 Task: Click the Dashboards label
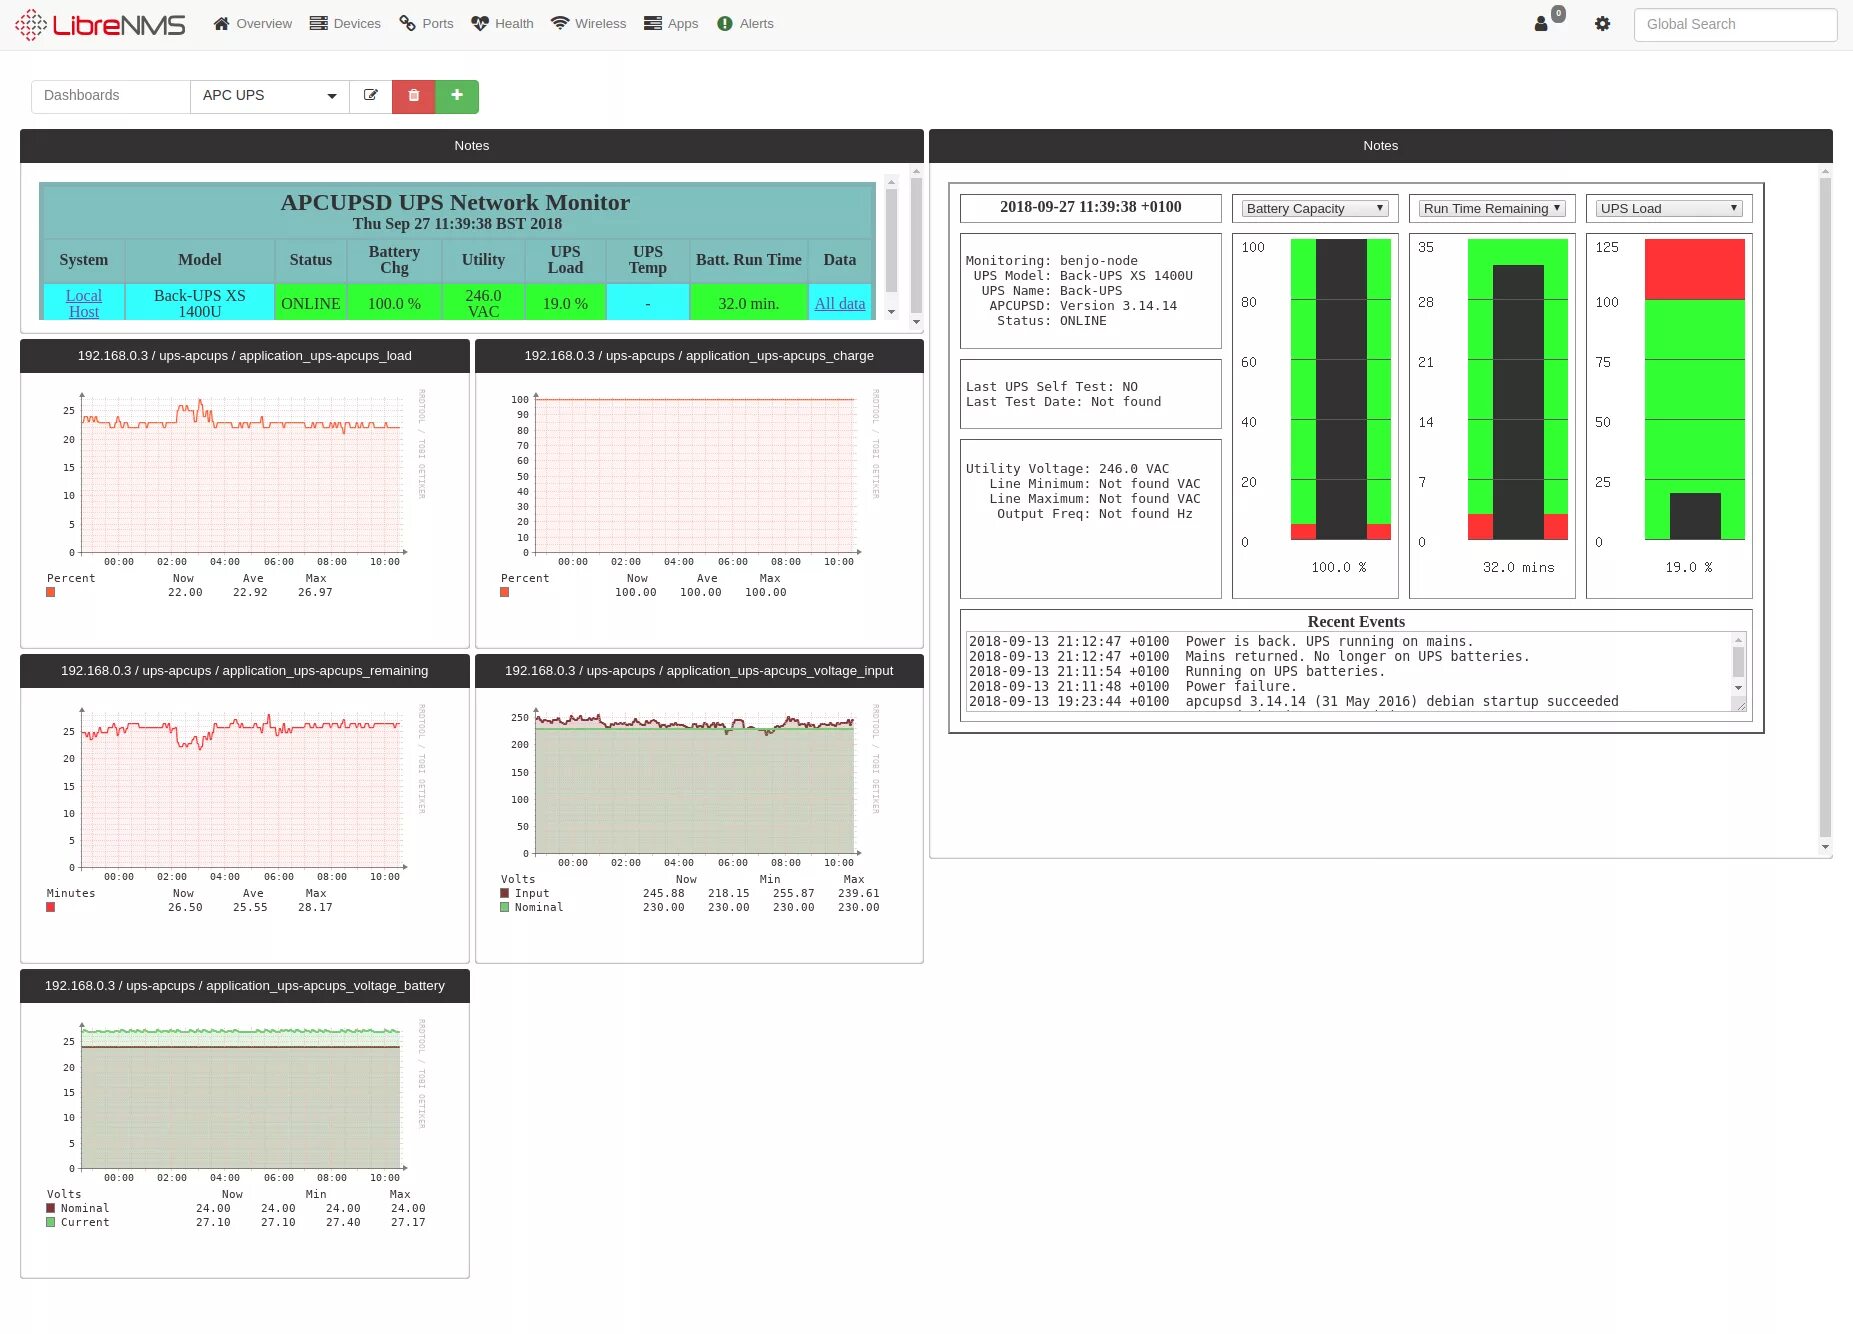pos(111,96)
